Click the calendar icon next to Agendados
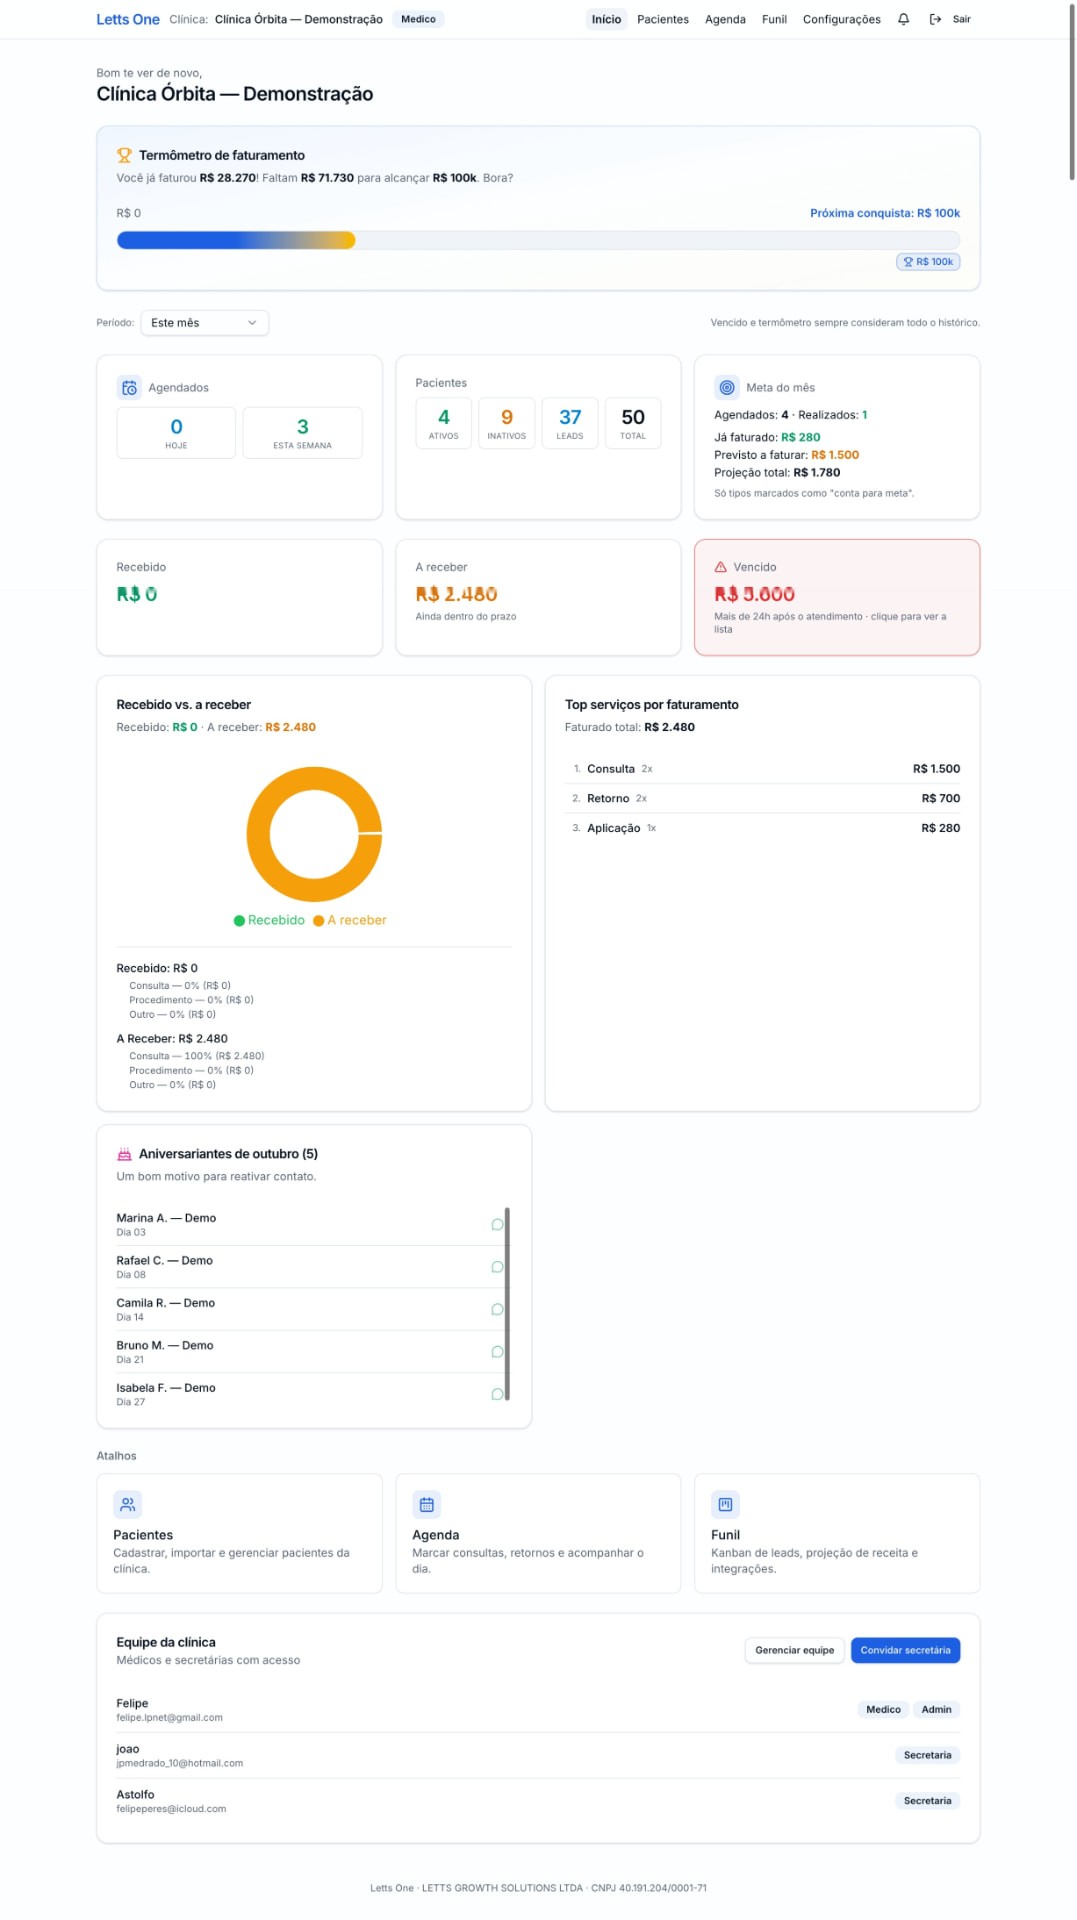The width and height of the screenshot is (1077, 1920). pos(129,388)
